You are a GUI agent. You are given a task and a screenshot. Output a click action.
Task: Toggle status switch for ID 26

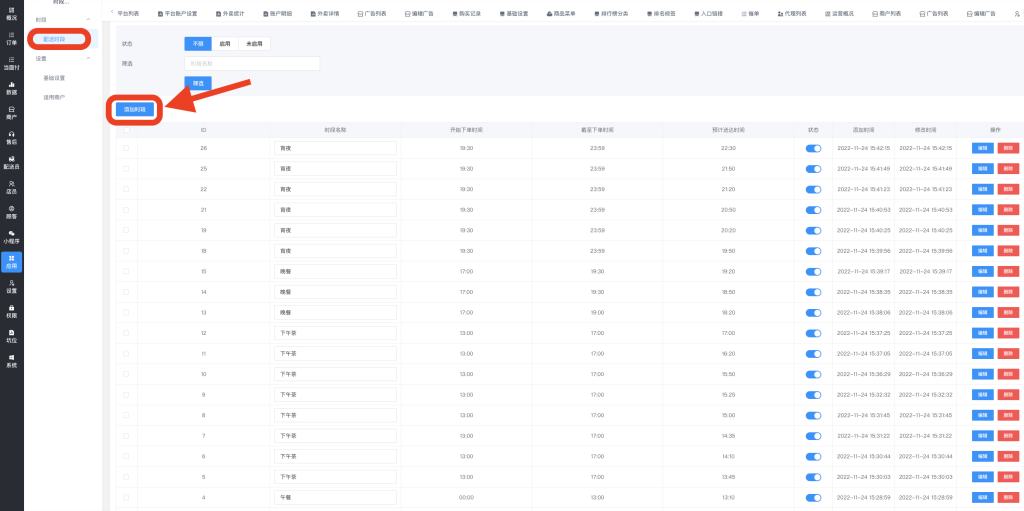click(813, 148)
